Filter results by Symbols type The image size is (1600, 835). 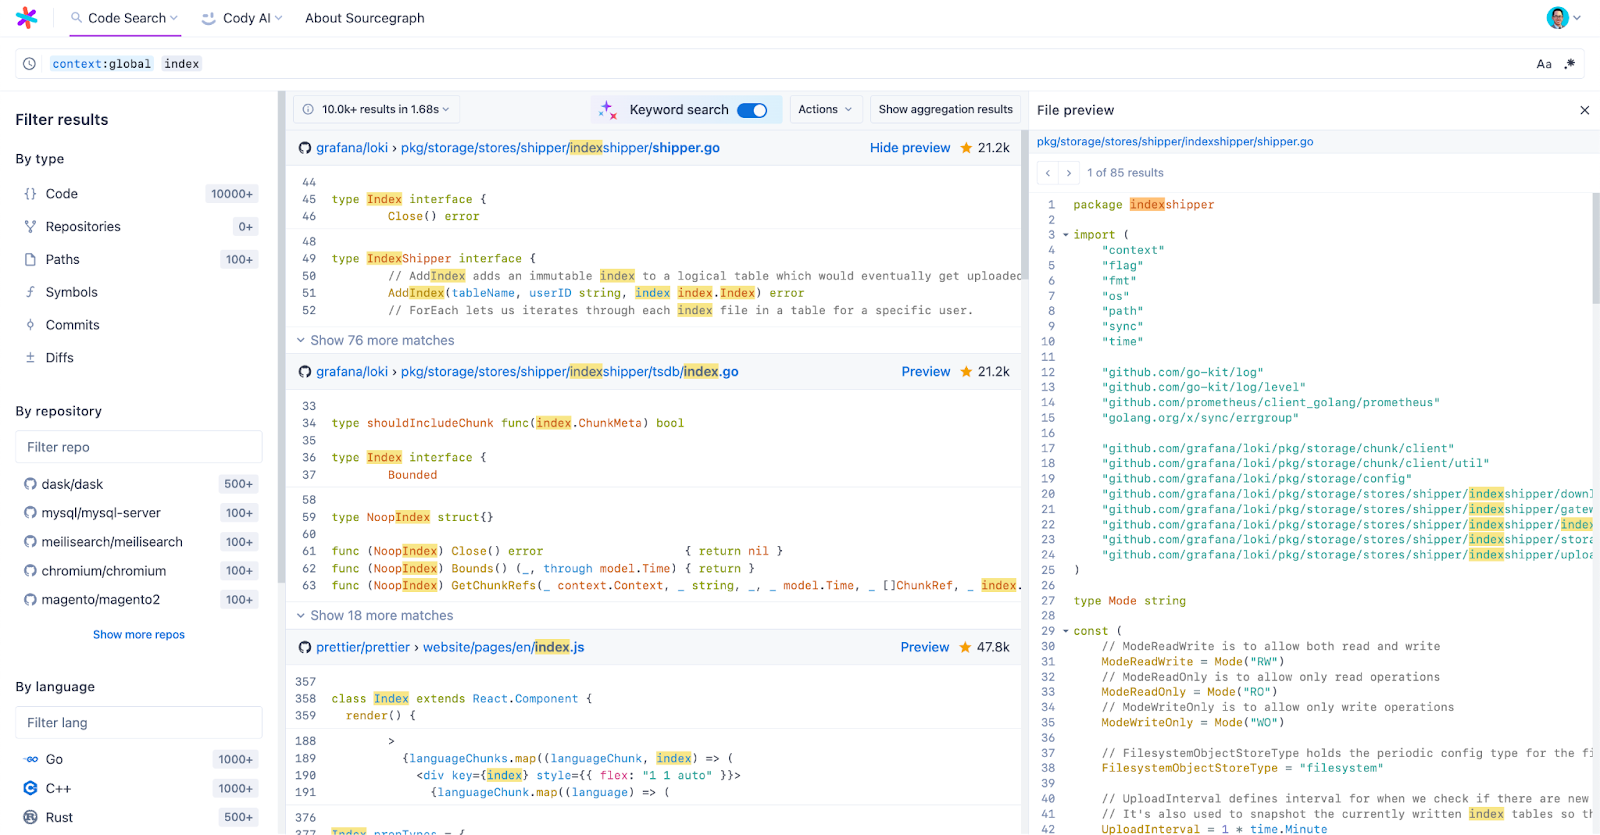coord(139,292)
